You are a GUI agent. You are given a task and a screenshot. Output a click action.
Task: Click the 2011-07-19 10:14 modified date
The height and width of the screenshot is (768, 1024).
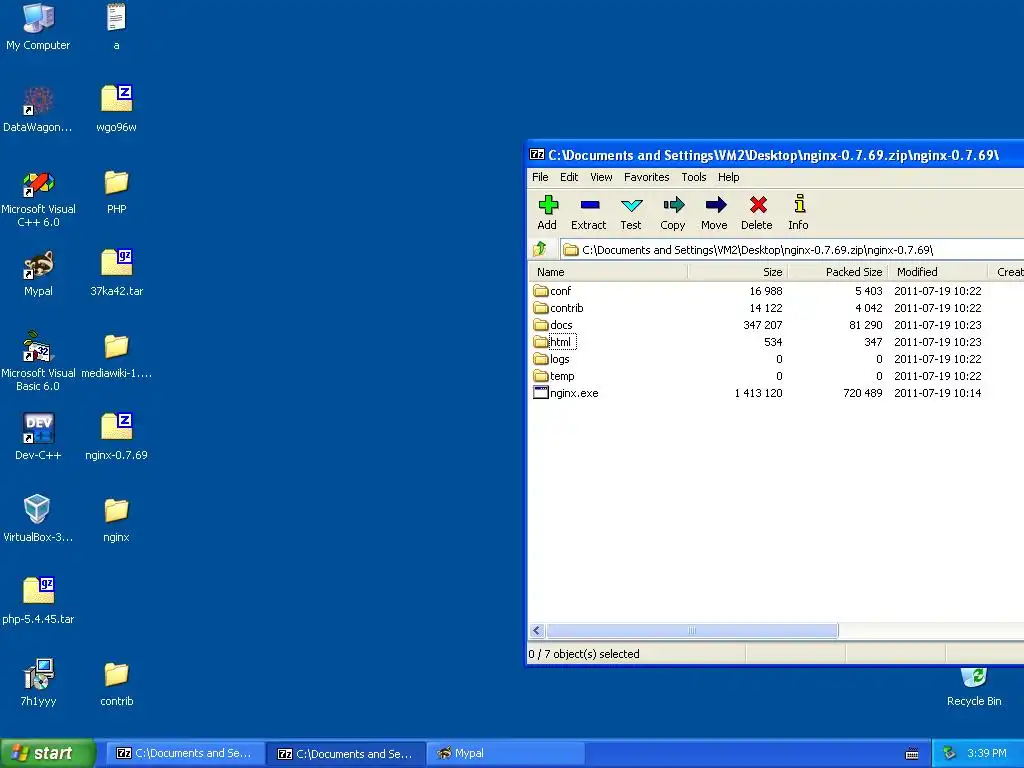pos(938,392)
